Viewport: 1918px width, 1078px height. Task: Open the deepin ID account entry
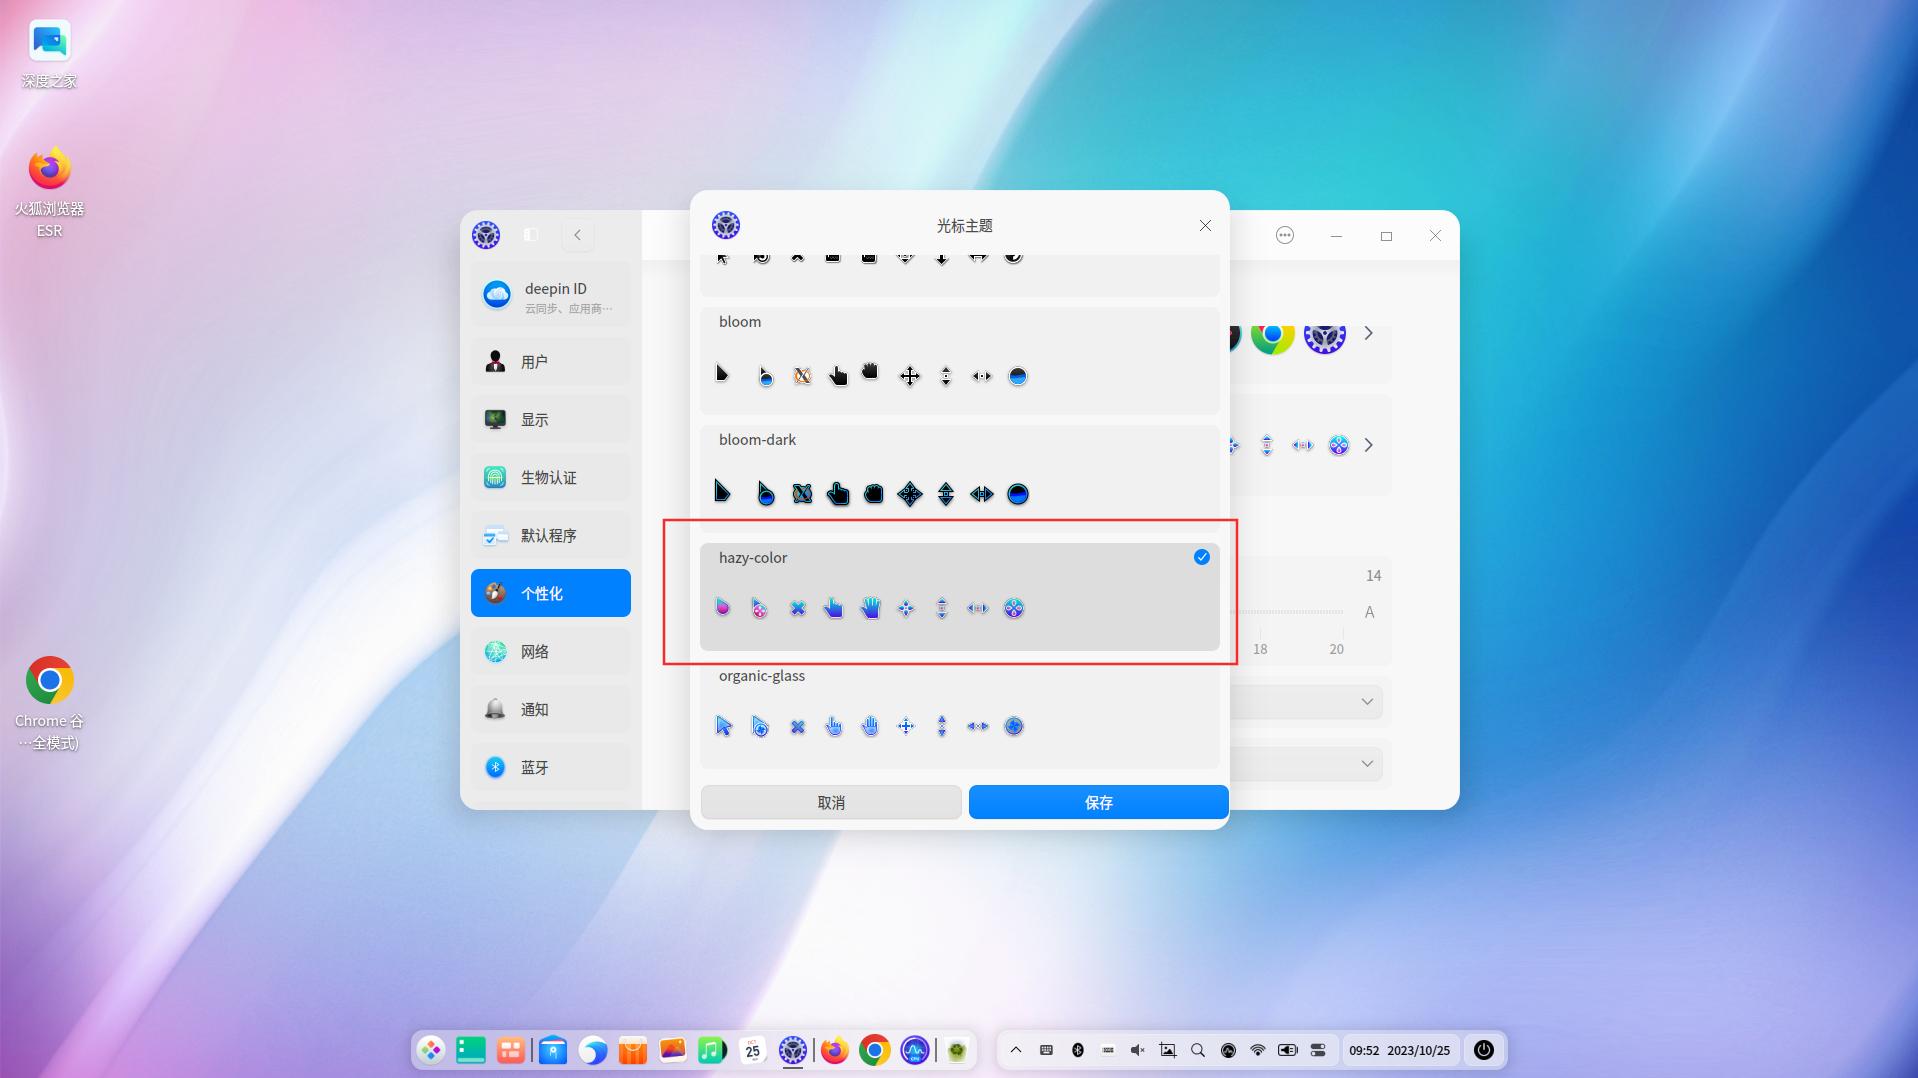click(550, 295)
